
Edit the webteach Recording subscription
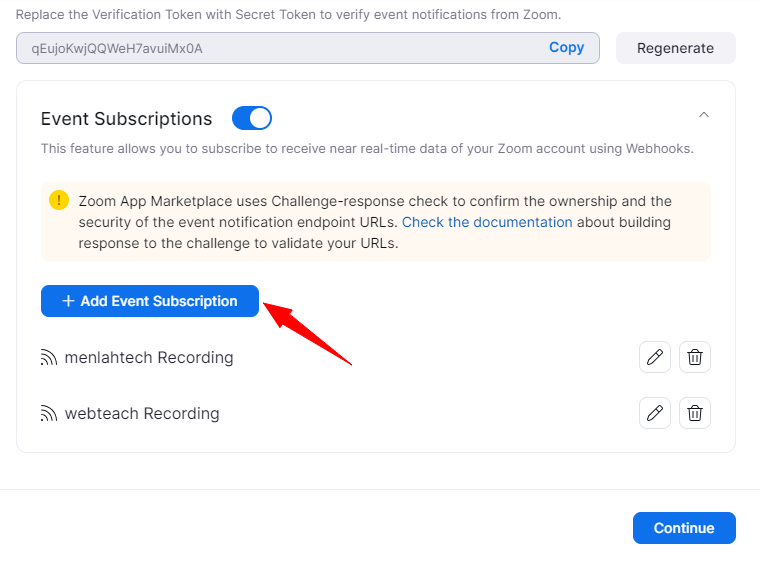point(655,413)
